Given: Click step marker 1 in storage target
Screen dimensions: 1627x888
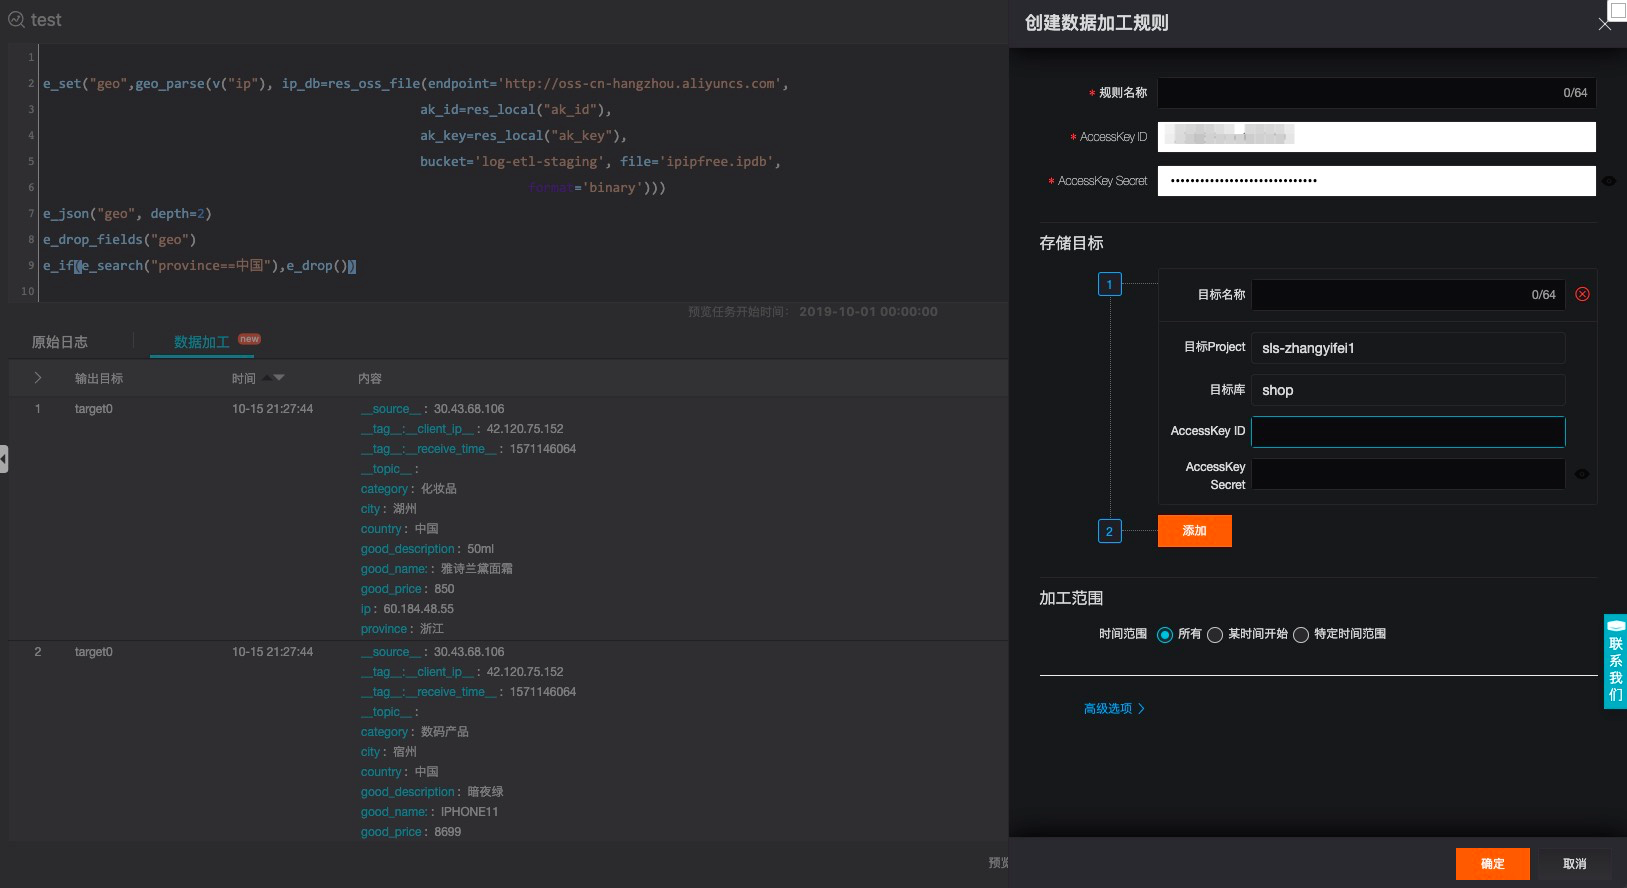Looking at the screenshot, I should 1110,285.
